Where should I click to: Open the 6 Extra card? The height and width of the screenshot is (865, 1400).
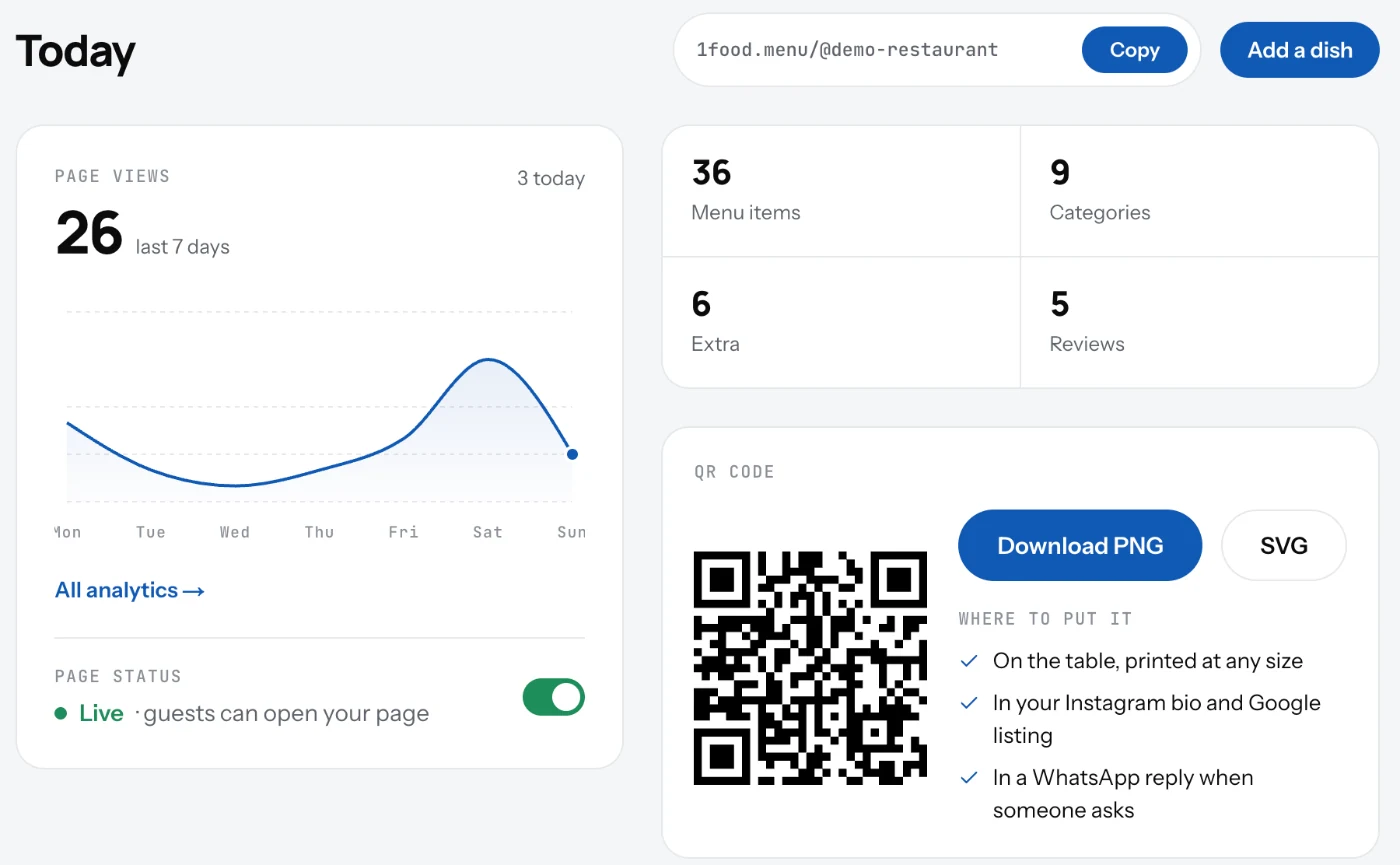(841, 322)
